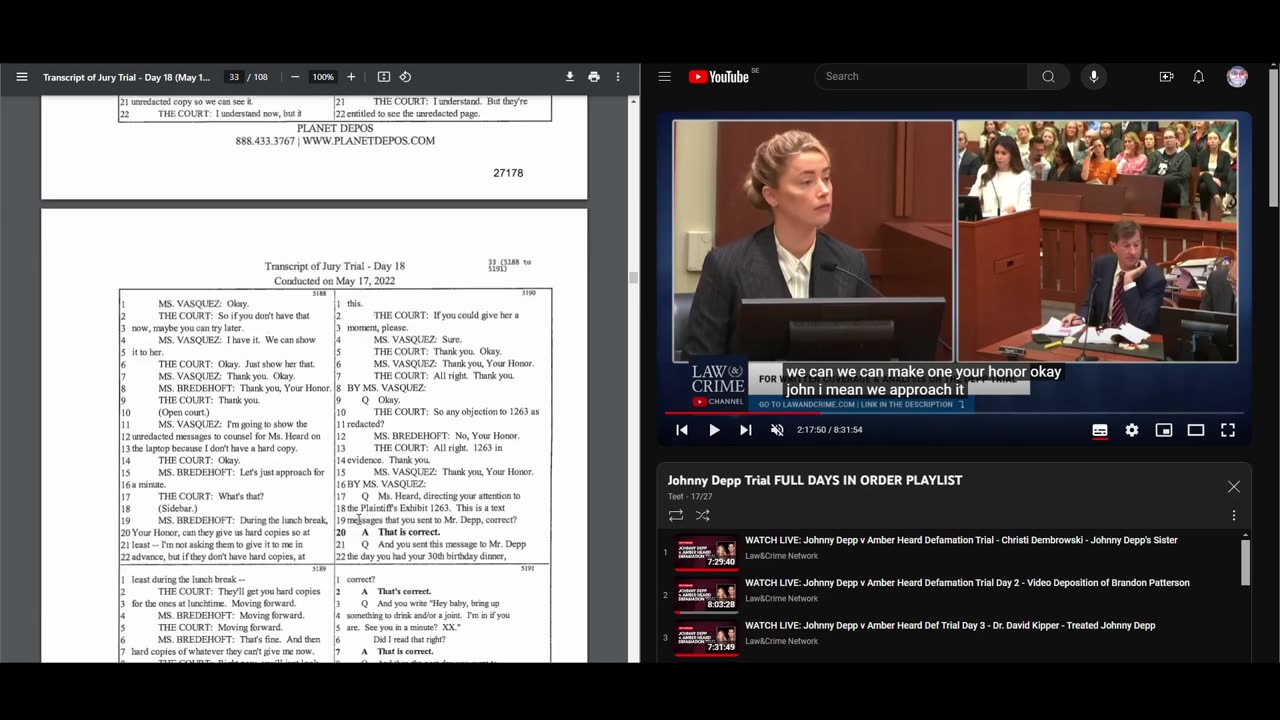Click the PDF file title in toolbar
Viewport: 1280px width, 720px height.
(127, 77)
